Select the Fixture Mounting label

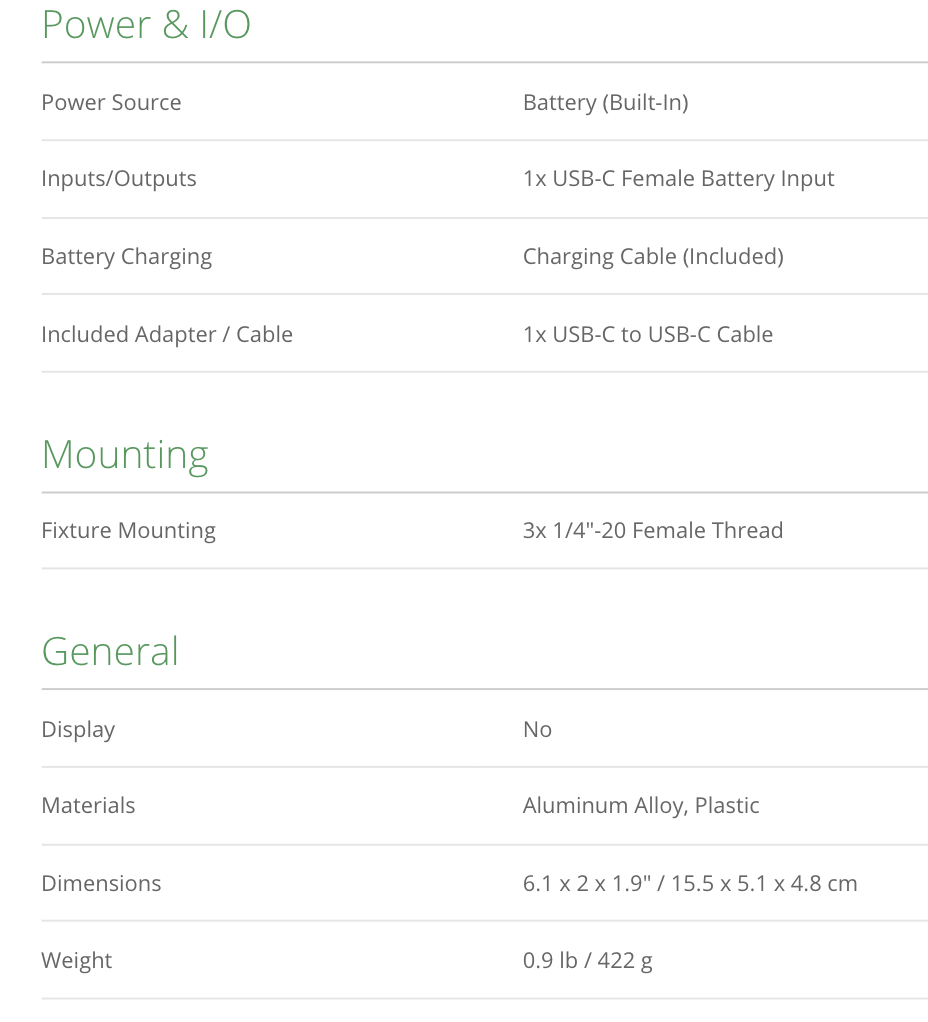128,530
